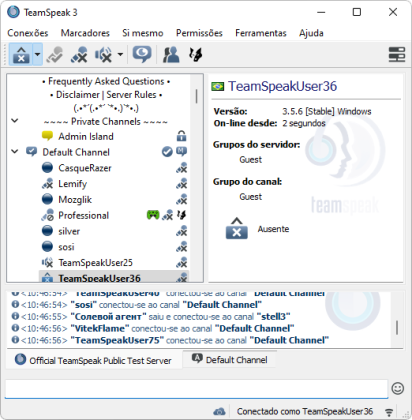Viewport: 412px width, 420px height.
Task: Open the Ferramentas menu
Action: [x=261, y=33]
